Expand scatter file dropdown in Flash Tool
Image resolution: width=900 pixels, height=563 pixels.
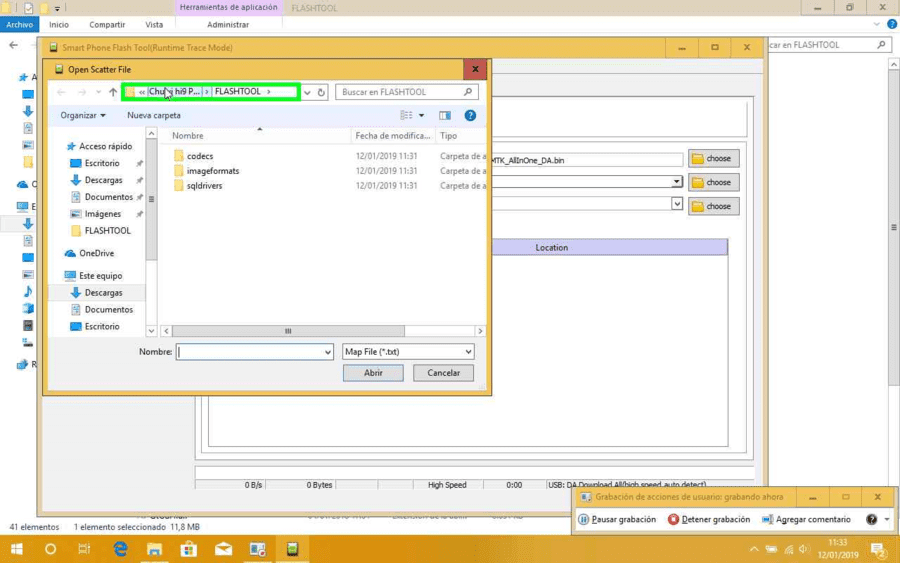point(677,182)
